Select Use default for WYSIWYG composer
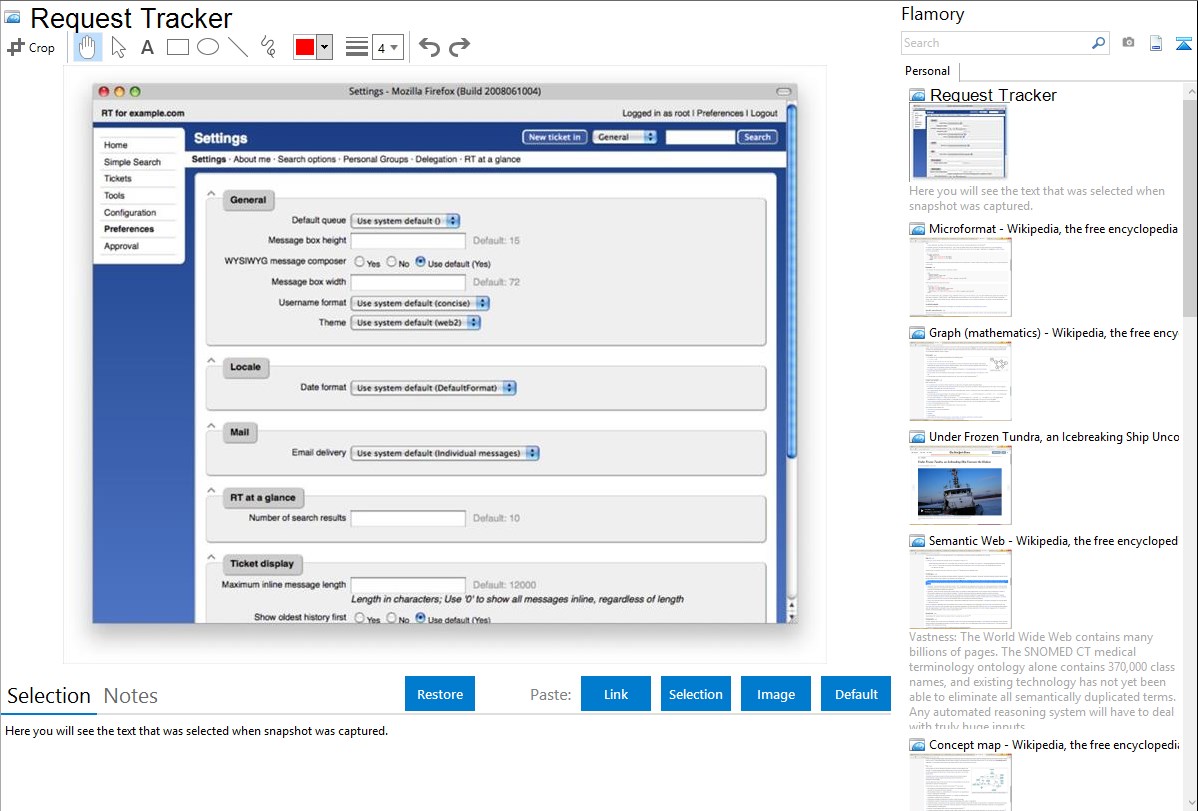1198x811 pixels. 420,261
